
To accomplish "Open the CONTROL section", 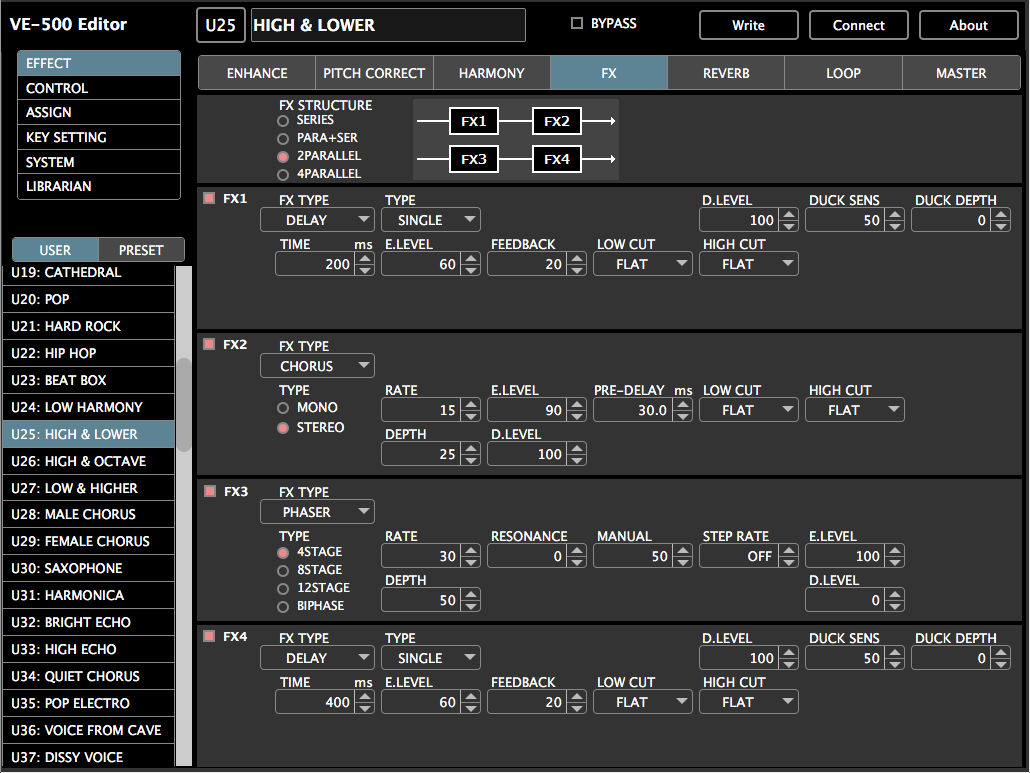I will tap(99, 88).
